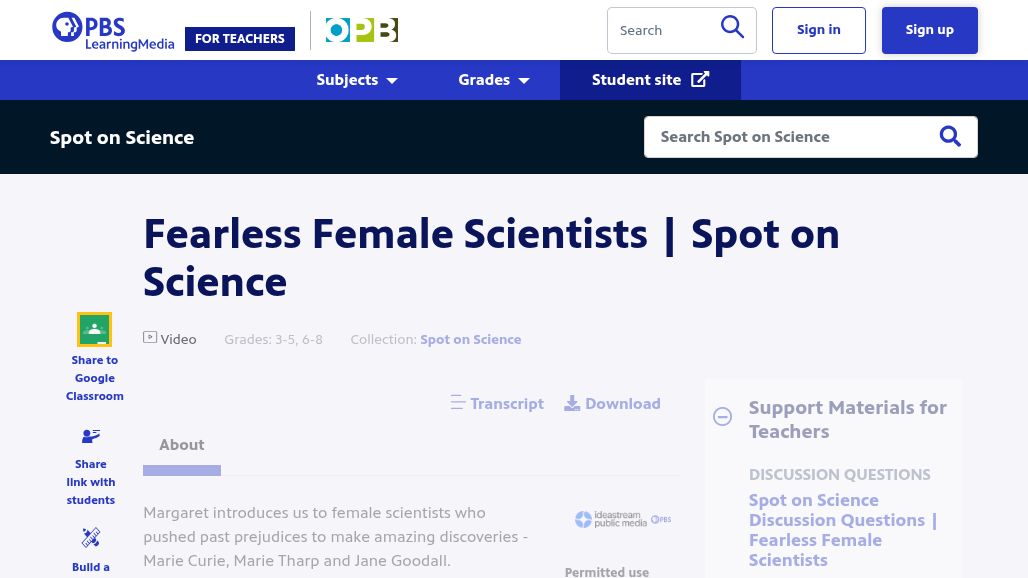
Task: Click the Share link with students icon
Action: pyautogui.click(x=90, y=436)
